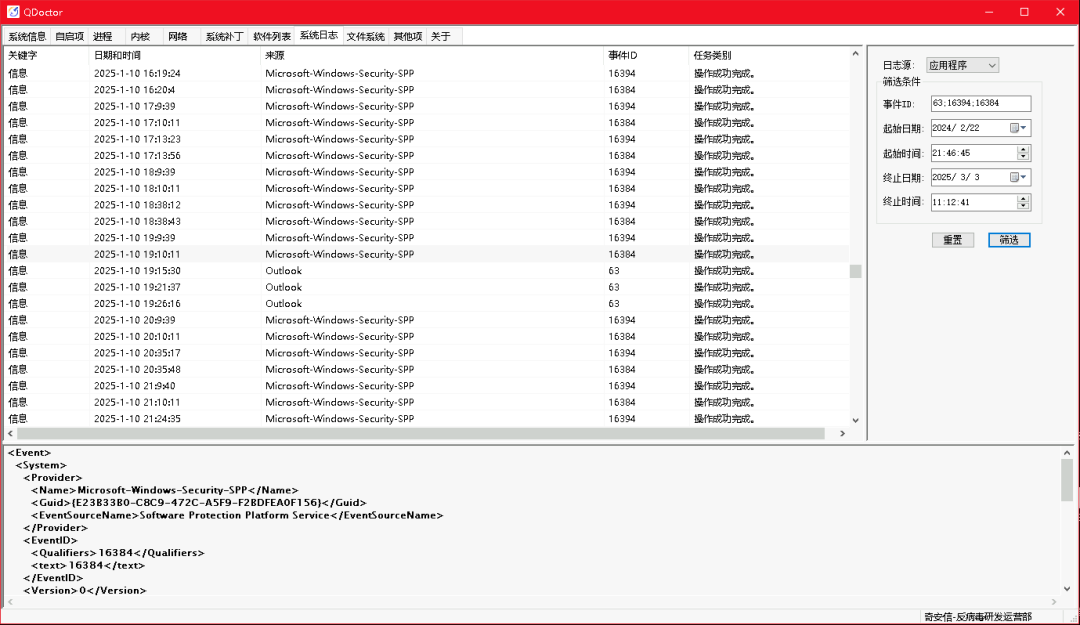Viewport: 1080px width, 625px height.
Task: Select the 系统日志 tab
Action: (319, 35)
